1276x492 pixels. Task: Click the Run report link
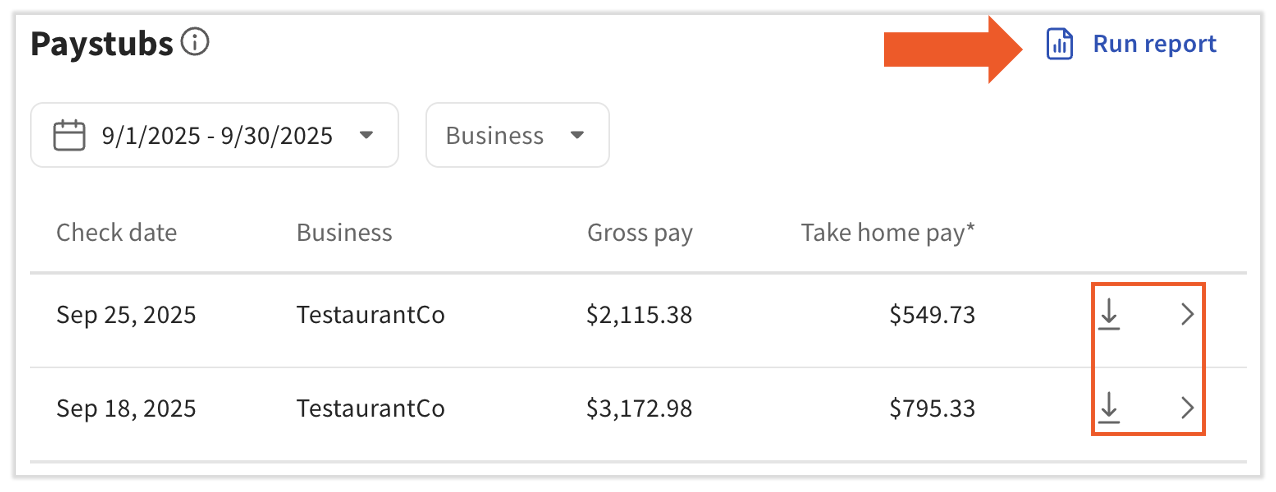click(x=1154, y=44)
